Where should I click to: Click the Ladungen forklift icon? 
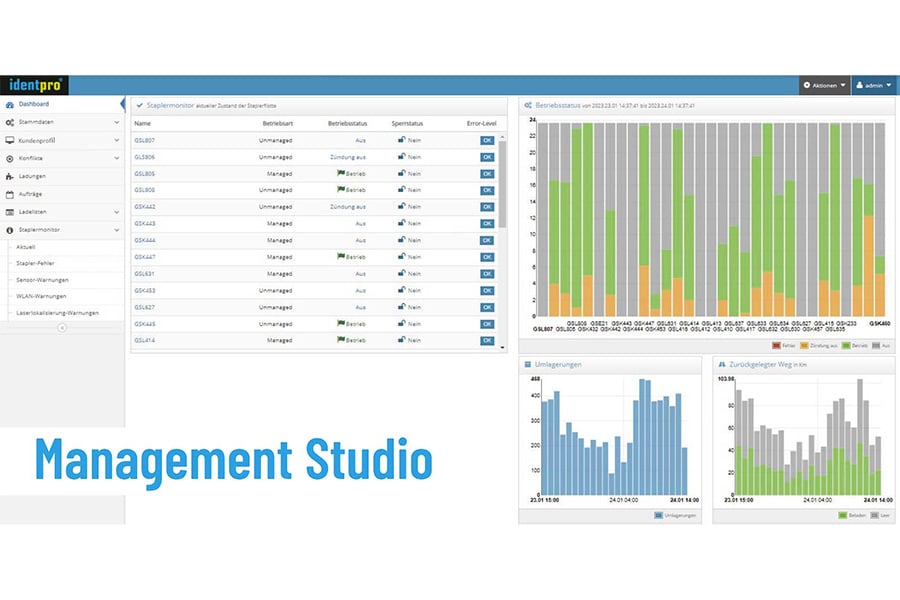10,176
